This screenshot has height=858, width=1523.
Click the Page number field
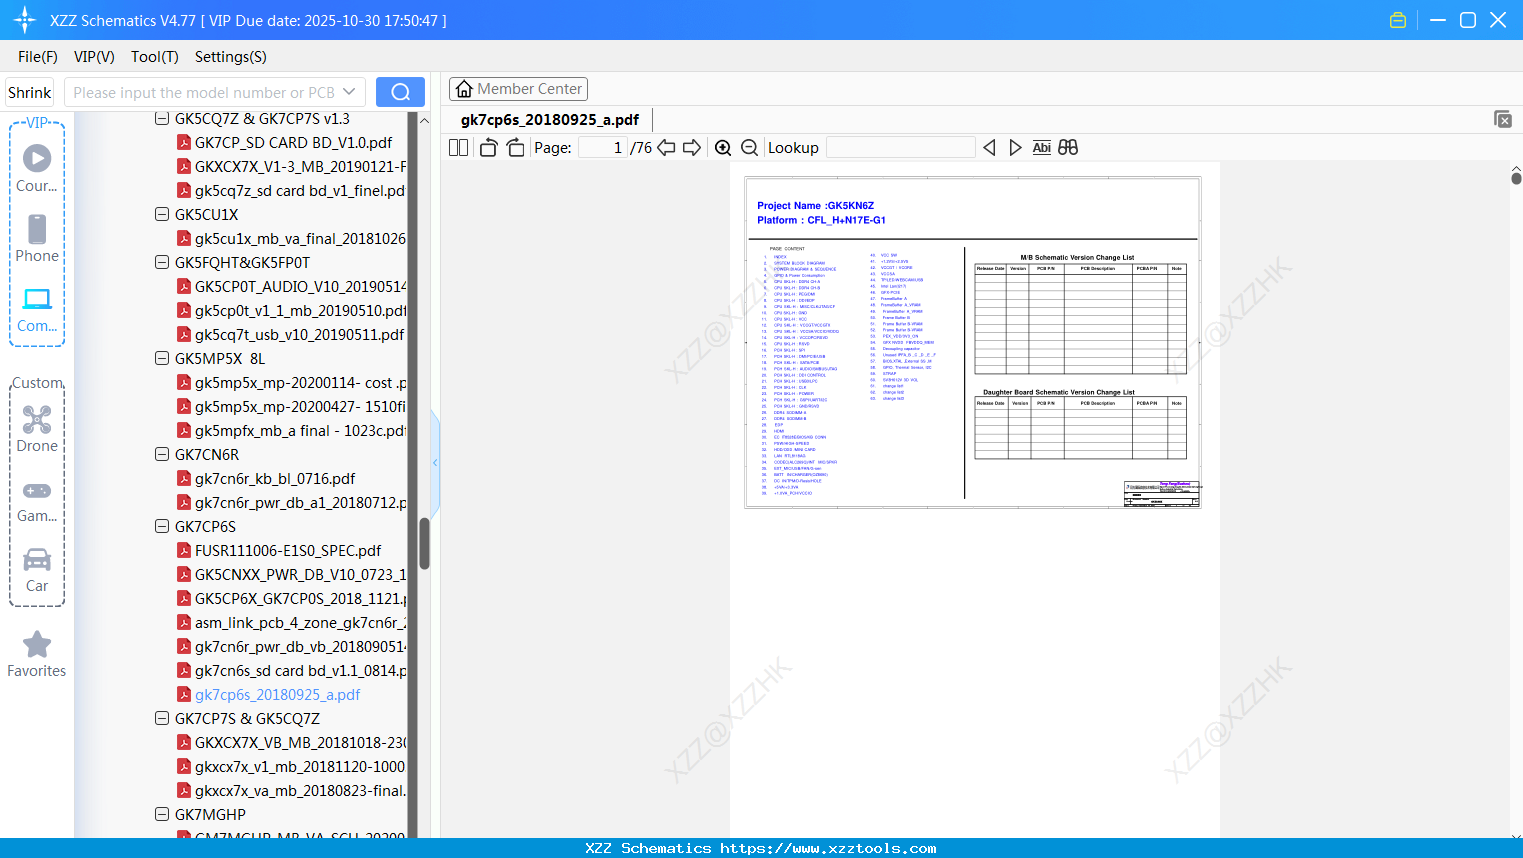tap(602, 147)
